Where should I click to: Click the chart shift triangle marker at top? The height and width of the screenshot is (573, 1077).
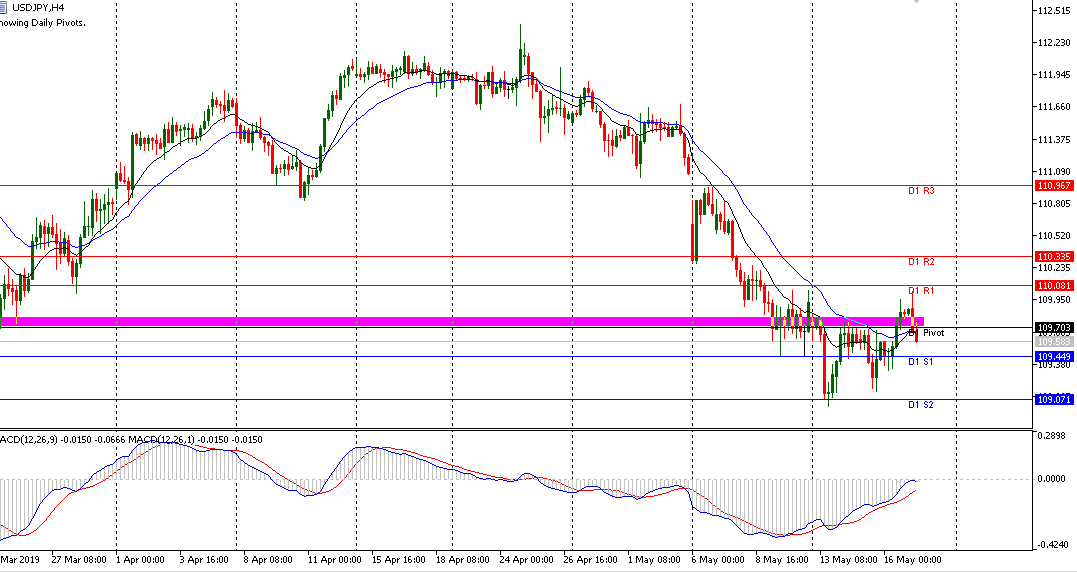(x=914, y=3)
